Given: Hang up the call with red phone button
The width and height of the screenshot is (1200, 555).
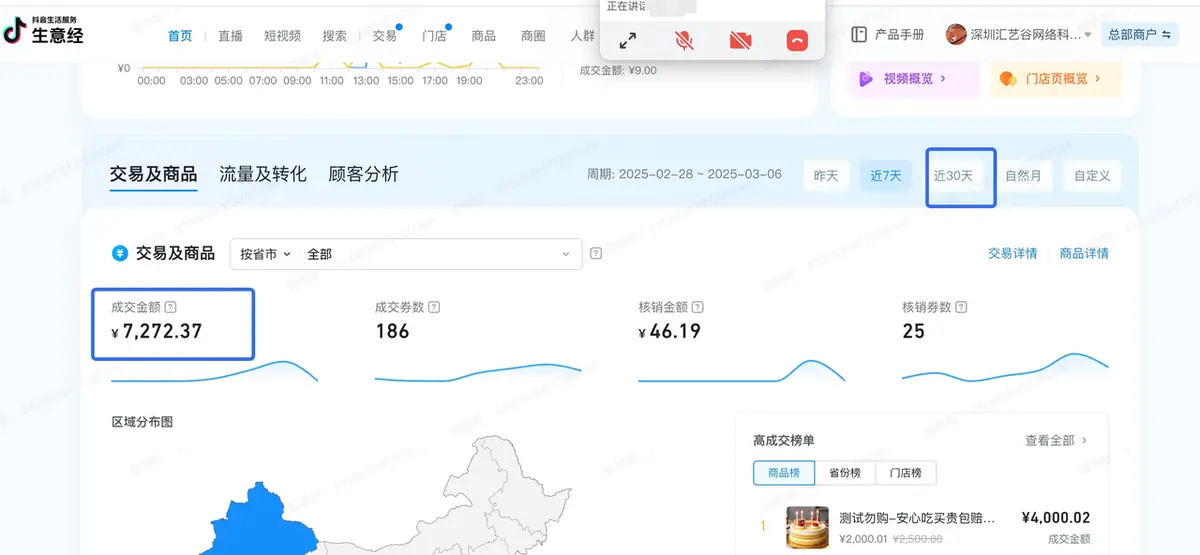Looking at the screenshot, I should click(x=796, y=40).
